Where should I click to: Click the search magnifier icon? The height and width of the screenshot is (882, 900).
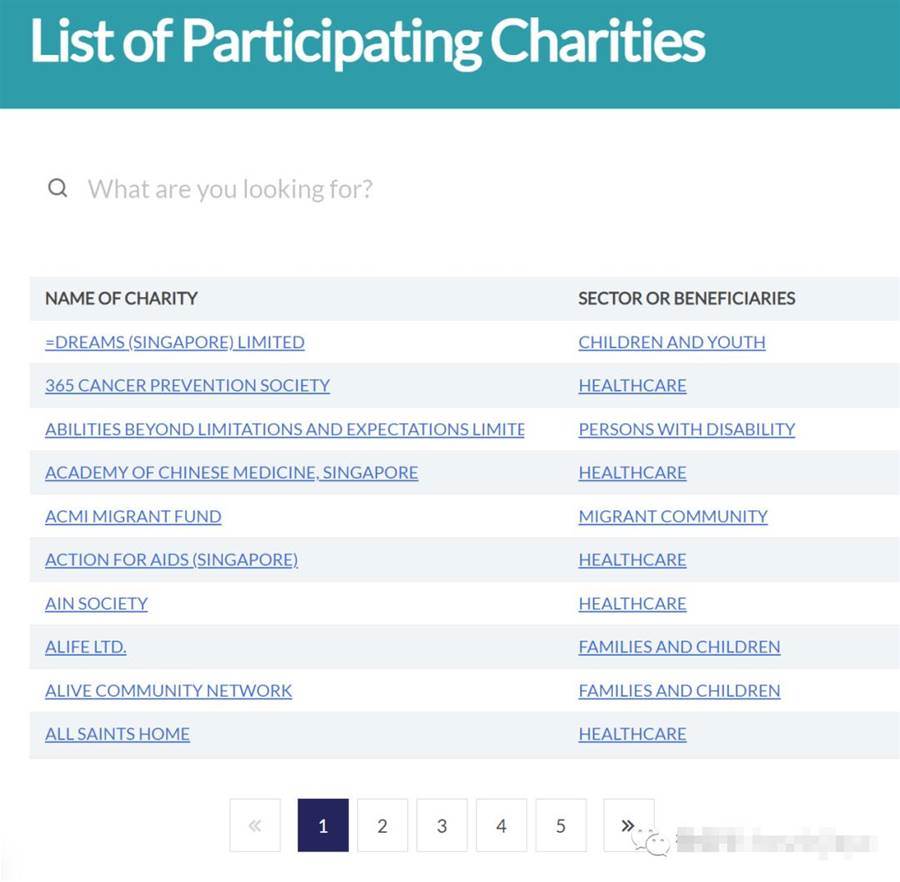click(x=58, y=188)
